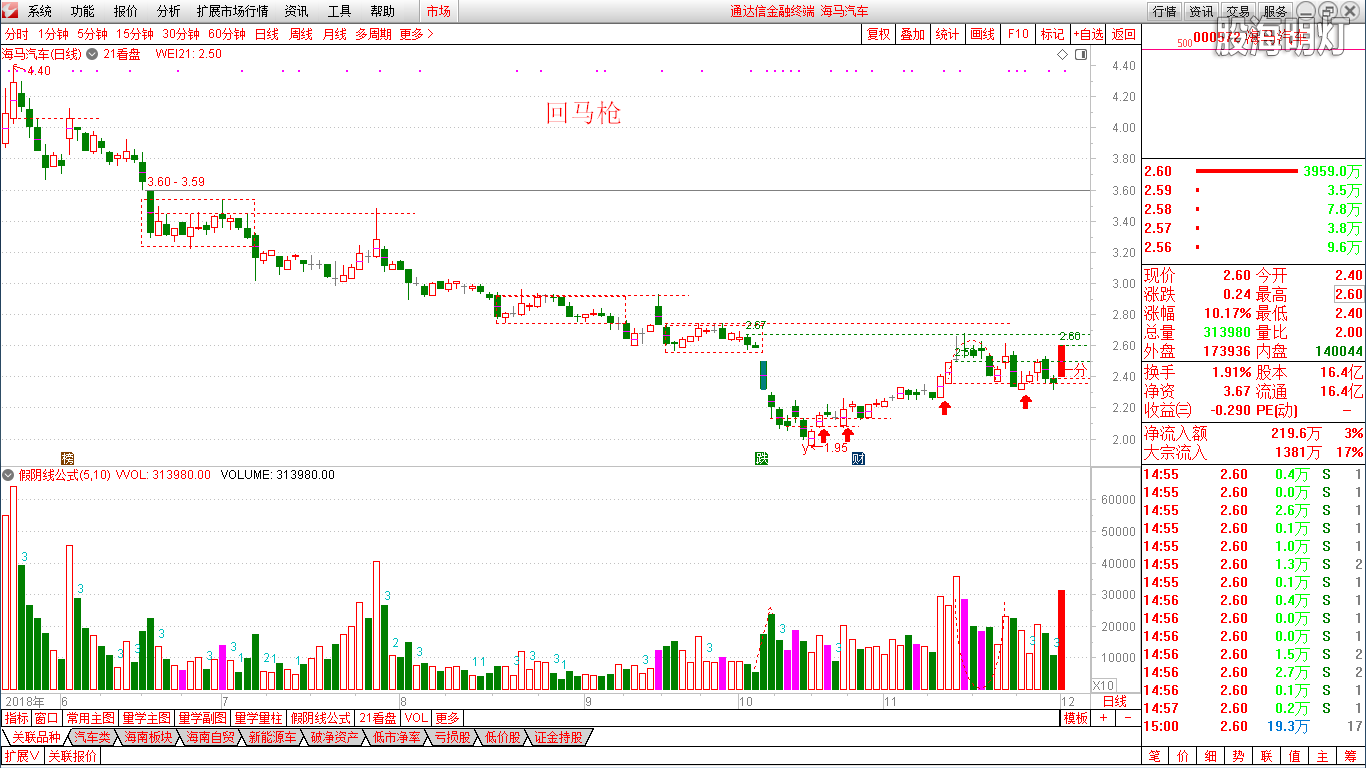This screenshot has width=1366, height=768.
Task: Select the 21看盘 indicator tab
Action: (x=379, y=718)
